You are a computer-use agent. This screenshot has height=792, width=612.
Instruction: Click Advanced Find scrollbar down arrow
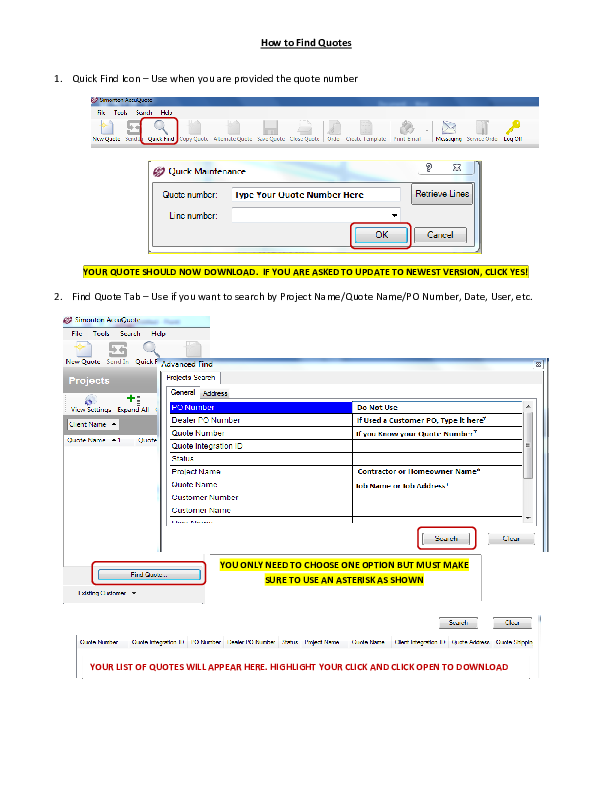point(528,518)
